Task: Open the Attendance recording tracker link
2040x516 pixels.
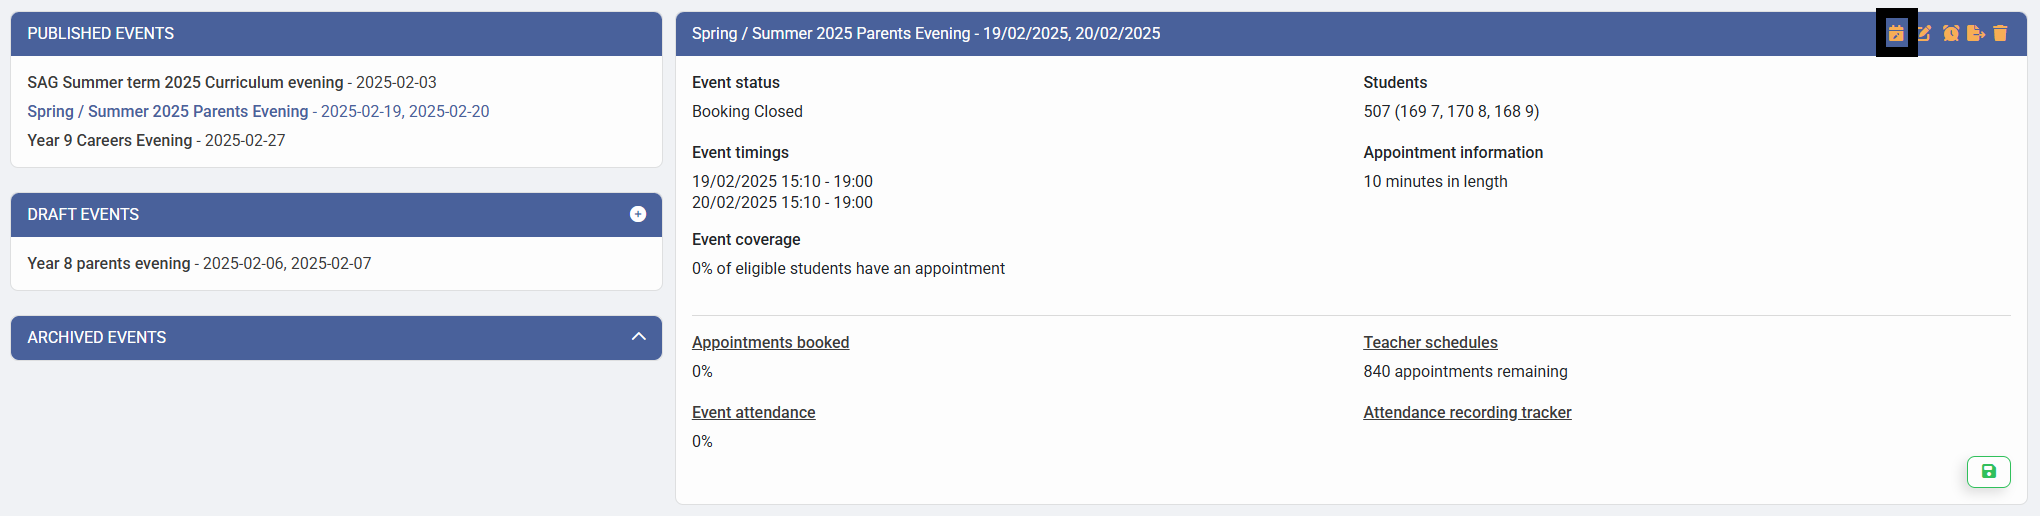Action: pyautogui.click(x=1467, y=412)
